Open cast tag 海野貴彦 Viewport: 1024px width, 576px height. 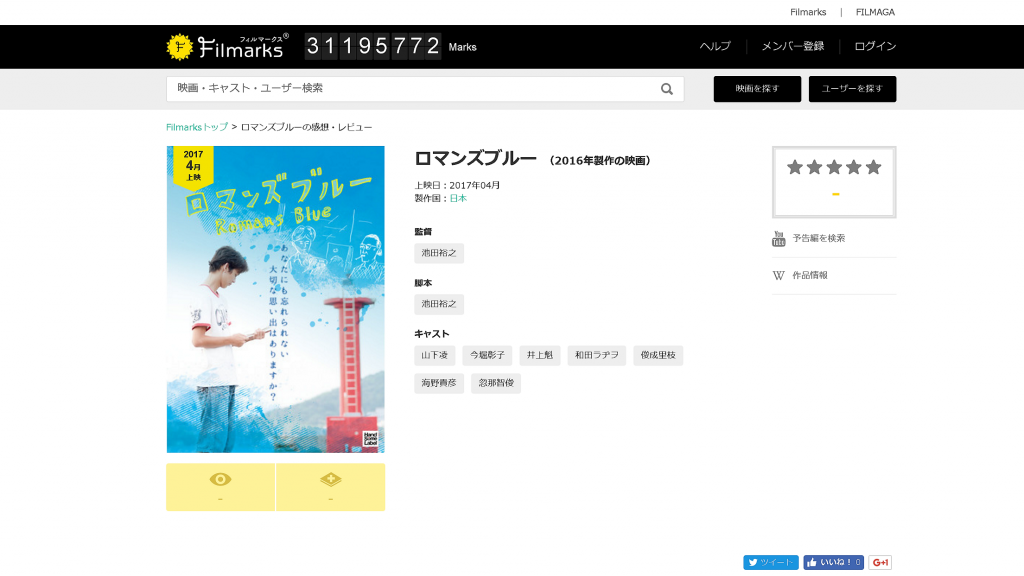pos(439,383)
